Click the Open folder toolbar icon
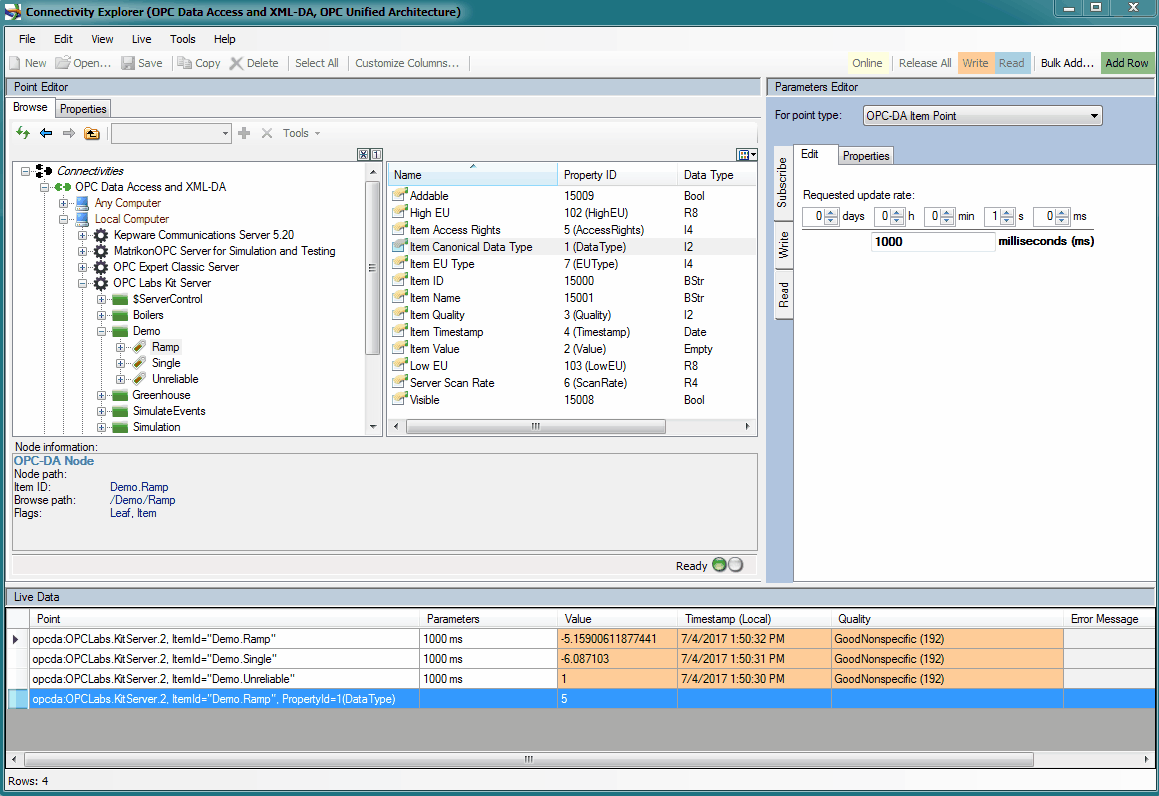 point(62,63)
